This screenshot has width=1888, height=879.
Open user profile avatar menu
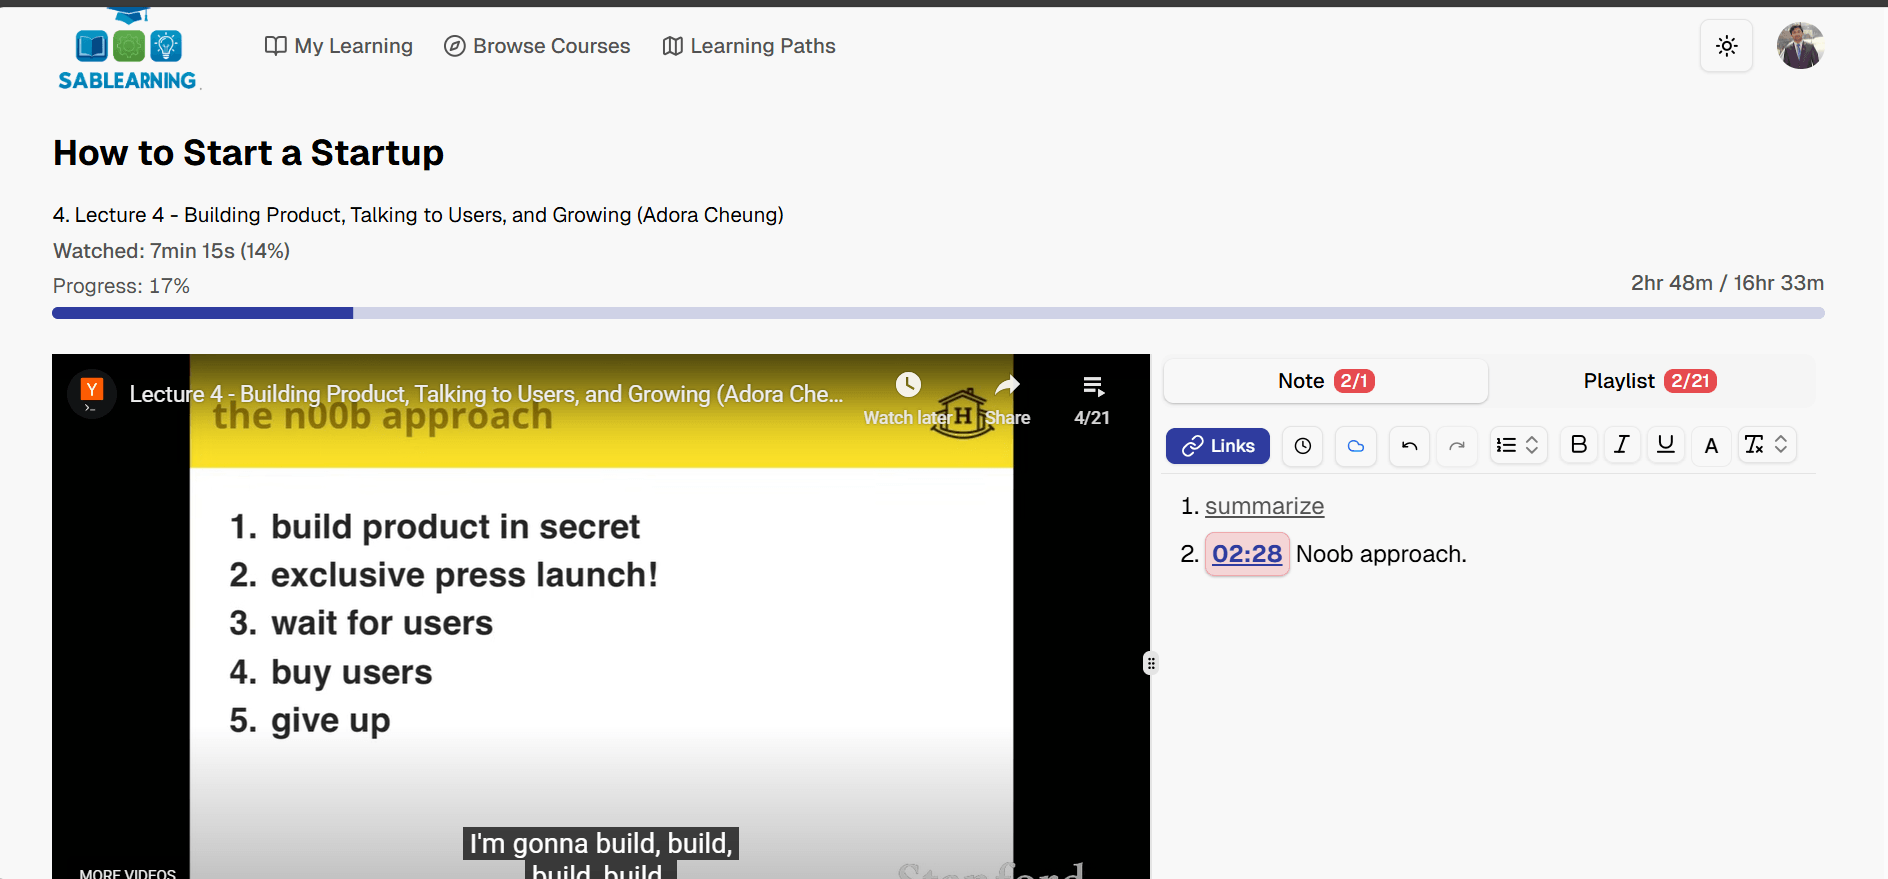[x=1800, y=46]
